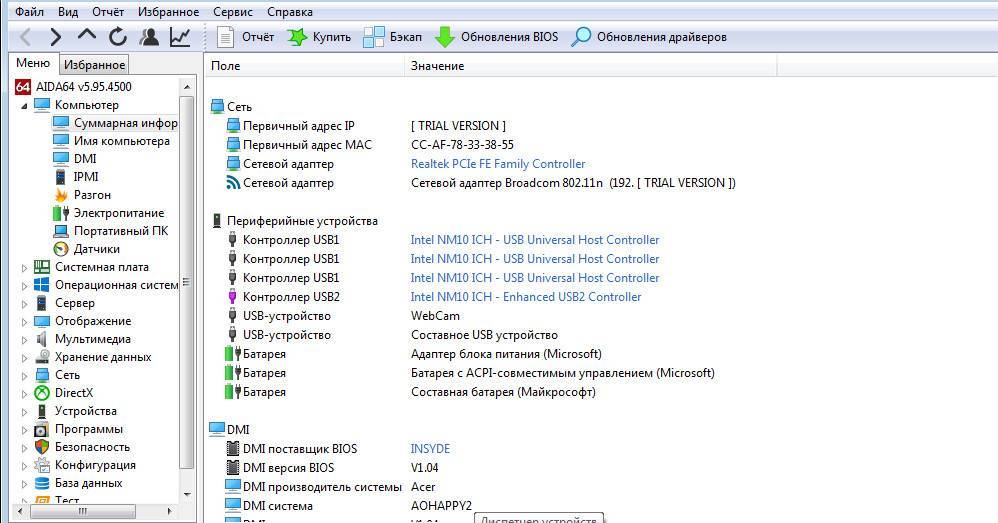The height and width of the screenshot is (523, 998).
Task: Open the graph chart icon in the toolbar
Action: pos(180,37)
